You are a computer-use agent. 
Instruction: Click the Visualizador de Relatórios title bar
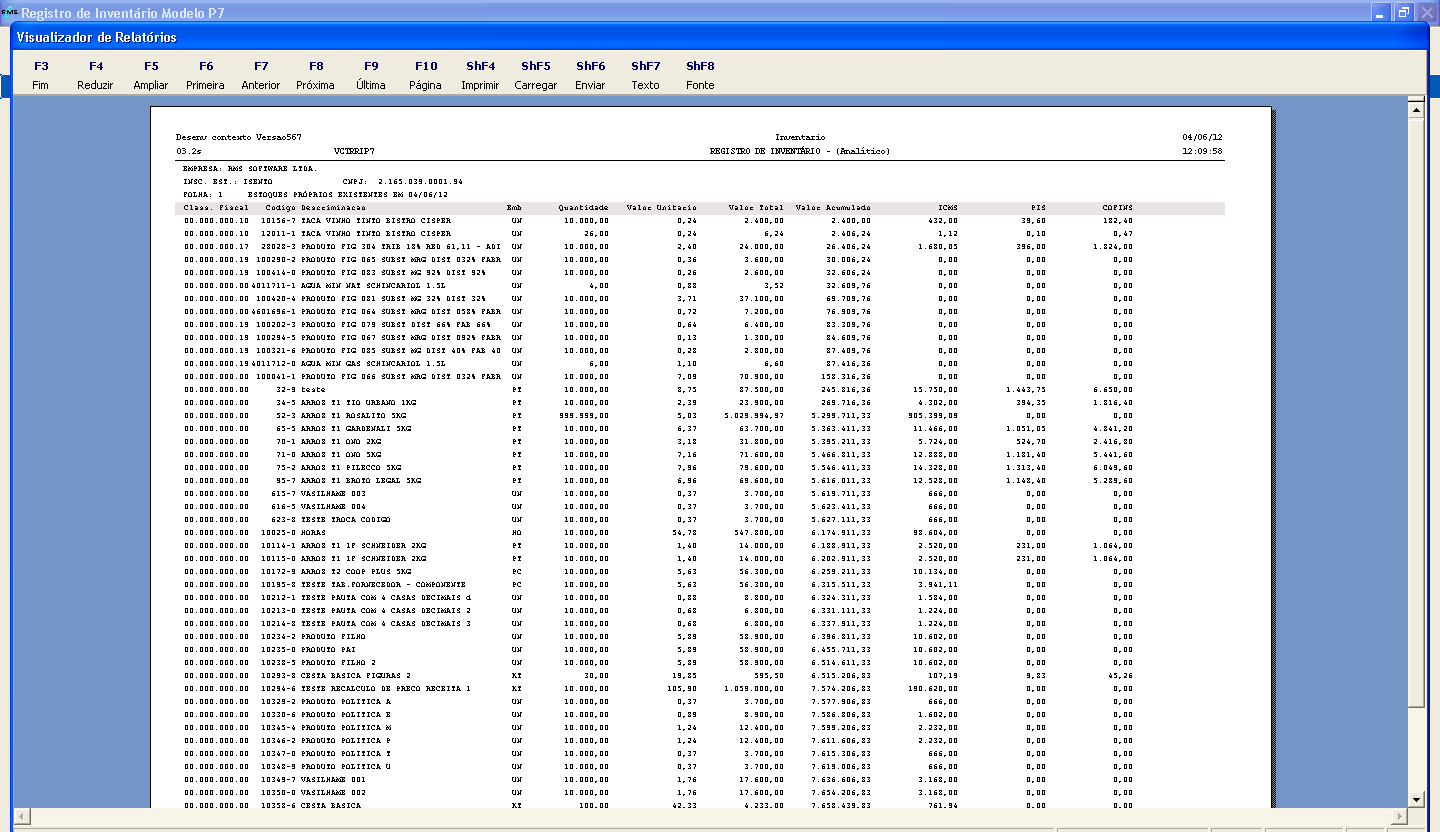coord(720,37)
